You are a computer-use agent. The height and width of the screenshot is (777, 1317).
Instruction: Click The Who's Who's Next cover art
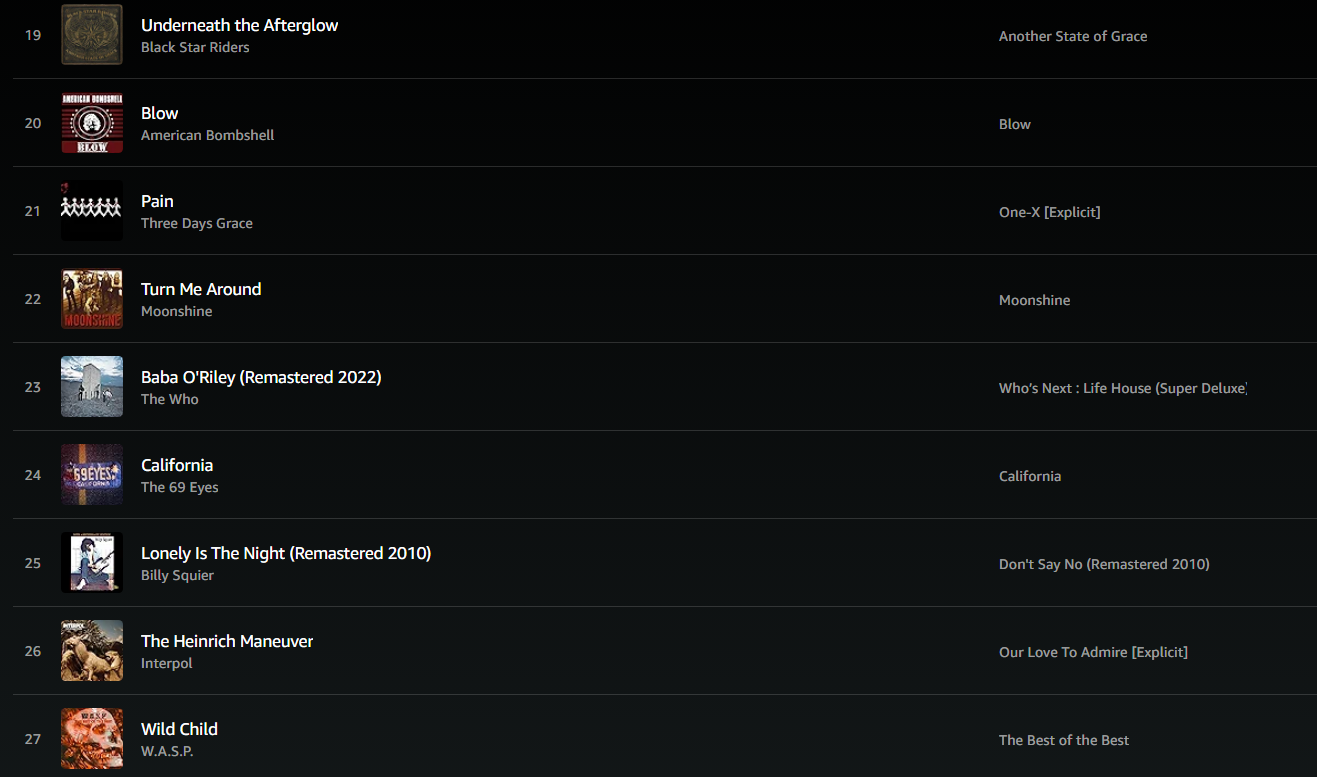pos(92,386)
